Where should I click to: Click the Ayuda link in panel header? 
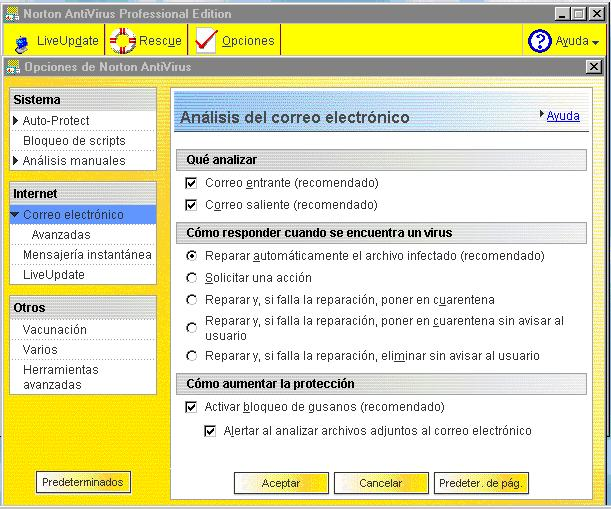[x=563, y=116]
